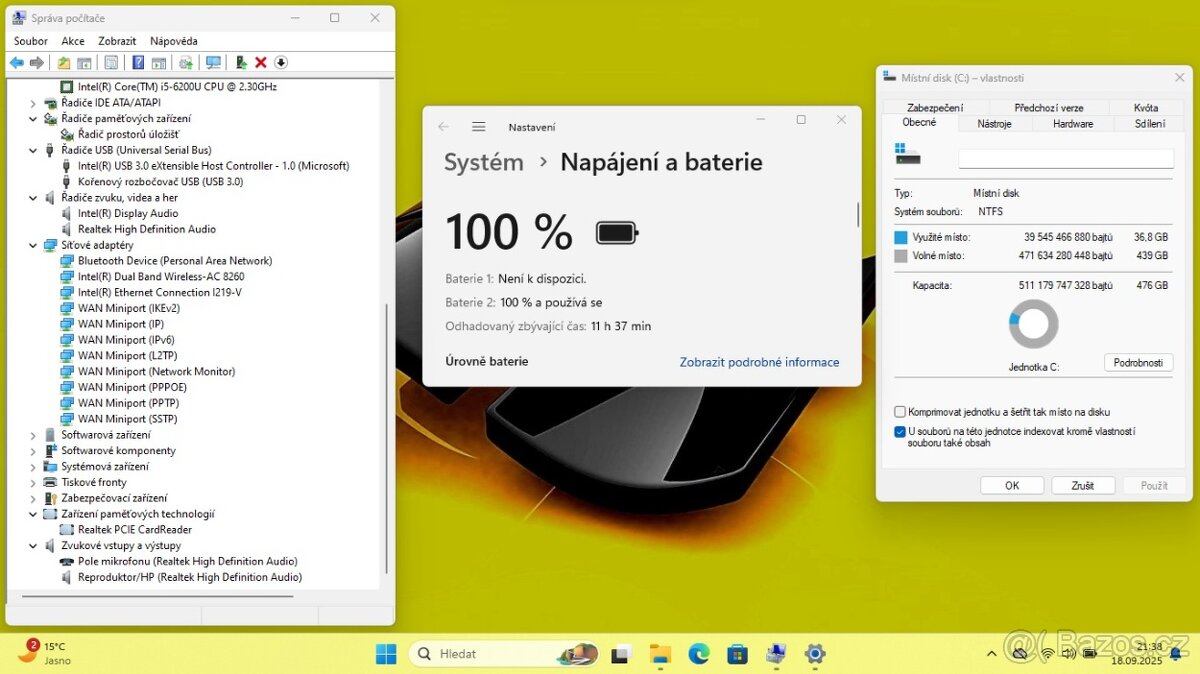This screenshot has width=1200, height=674.
Task: Navigate back with the blue arrow icon
Action: click(x=16, y=62)
